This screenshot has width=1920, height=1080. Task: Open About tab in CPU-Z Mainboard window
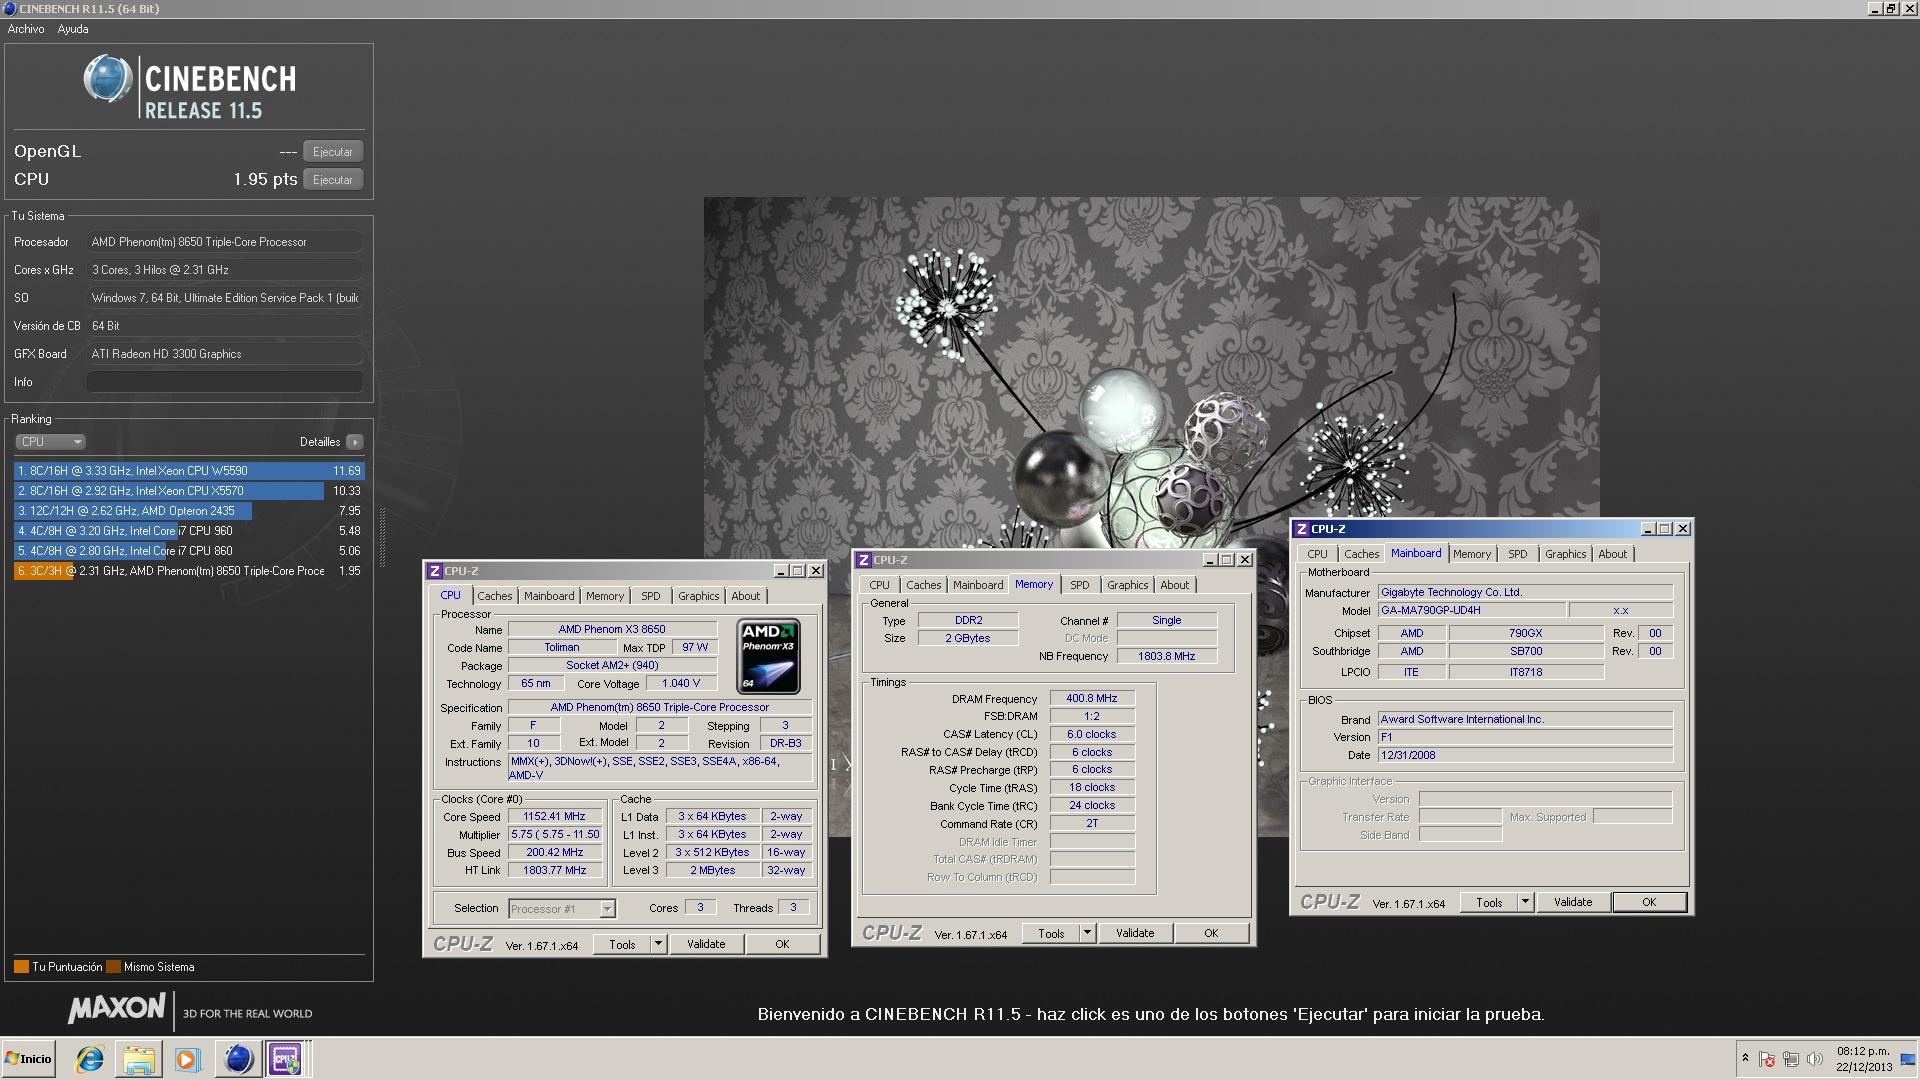click(x=1613, y=554)
